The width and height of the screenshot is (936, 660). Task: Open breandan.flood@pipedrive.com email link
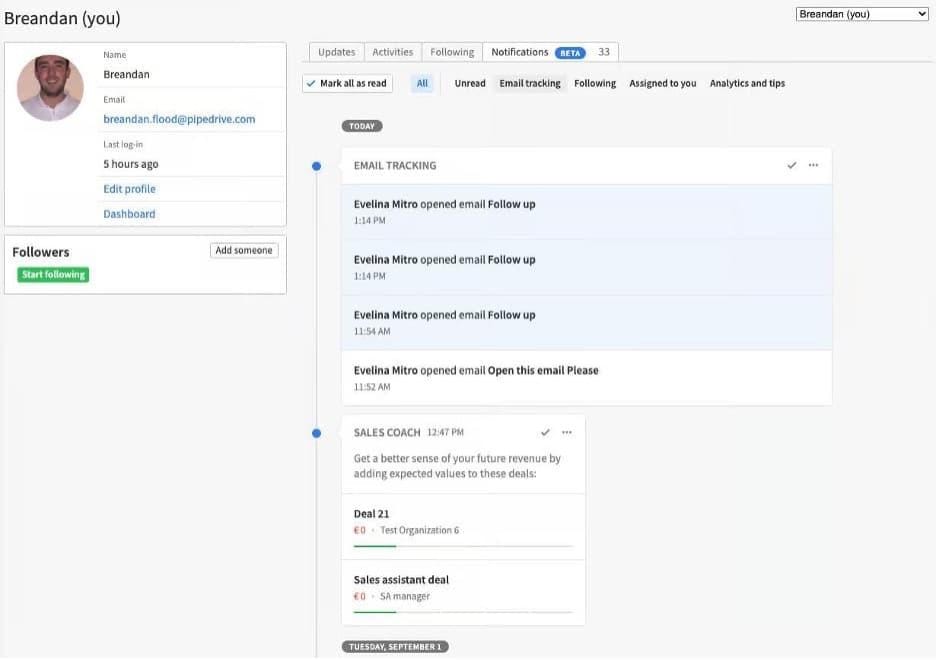click(177, 118)
